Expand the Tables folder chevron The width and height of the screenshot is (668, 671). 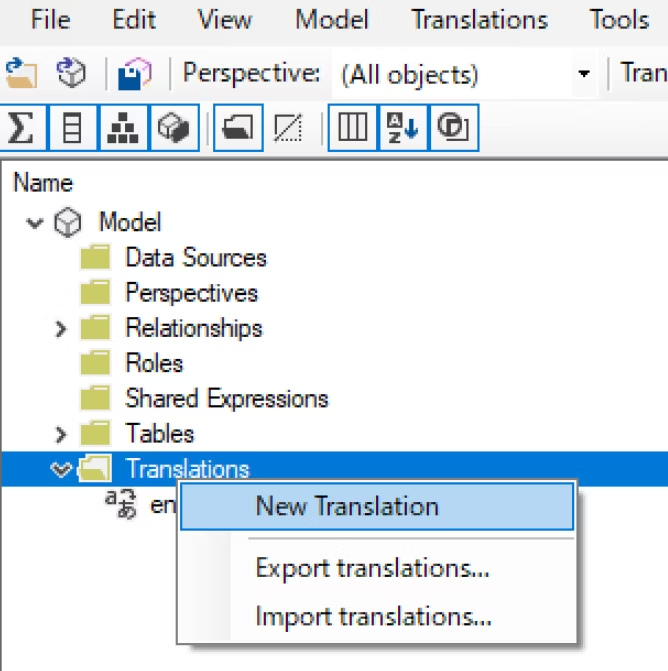coord(61,434)
